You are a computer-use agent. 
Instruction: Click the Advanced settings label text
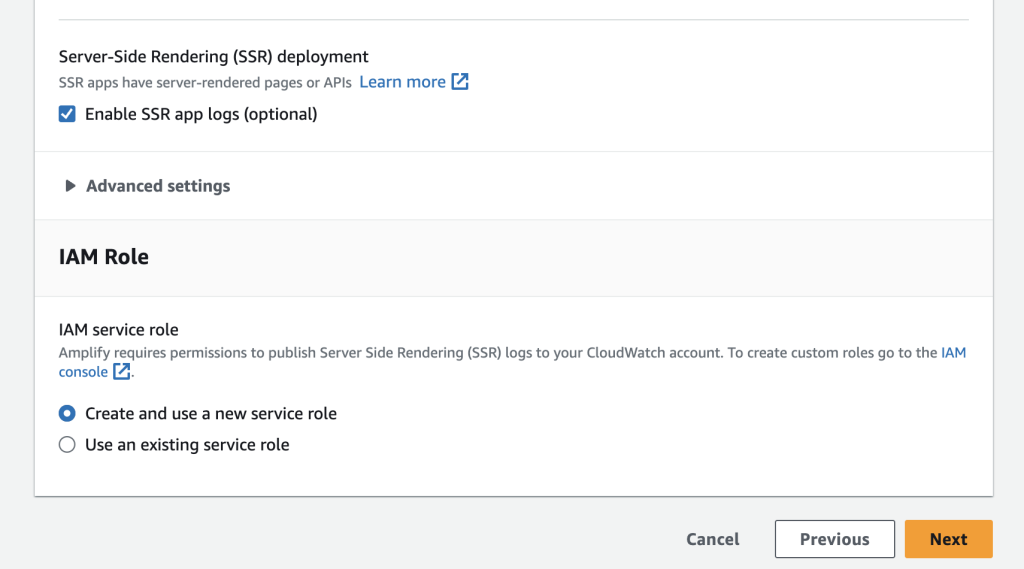coord(158,186)
